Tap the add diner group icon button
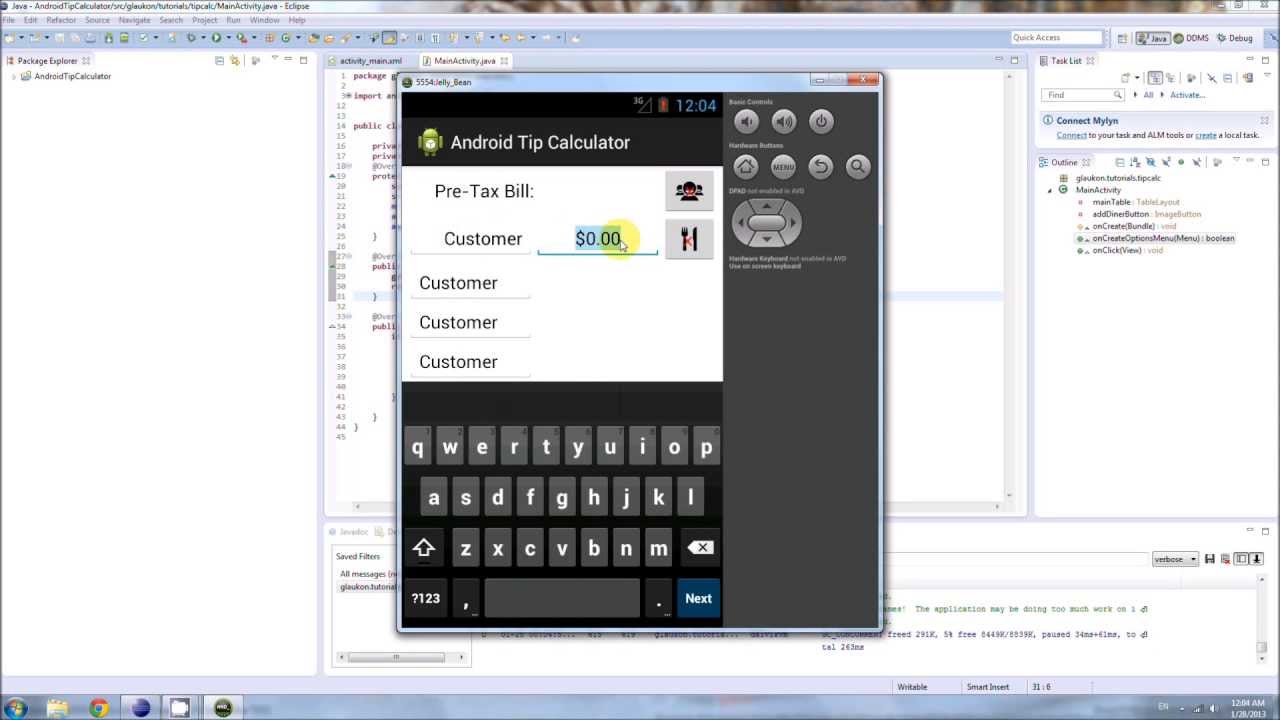 tap(689, 191)
